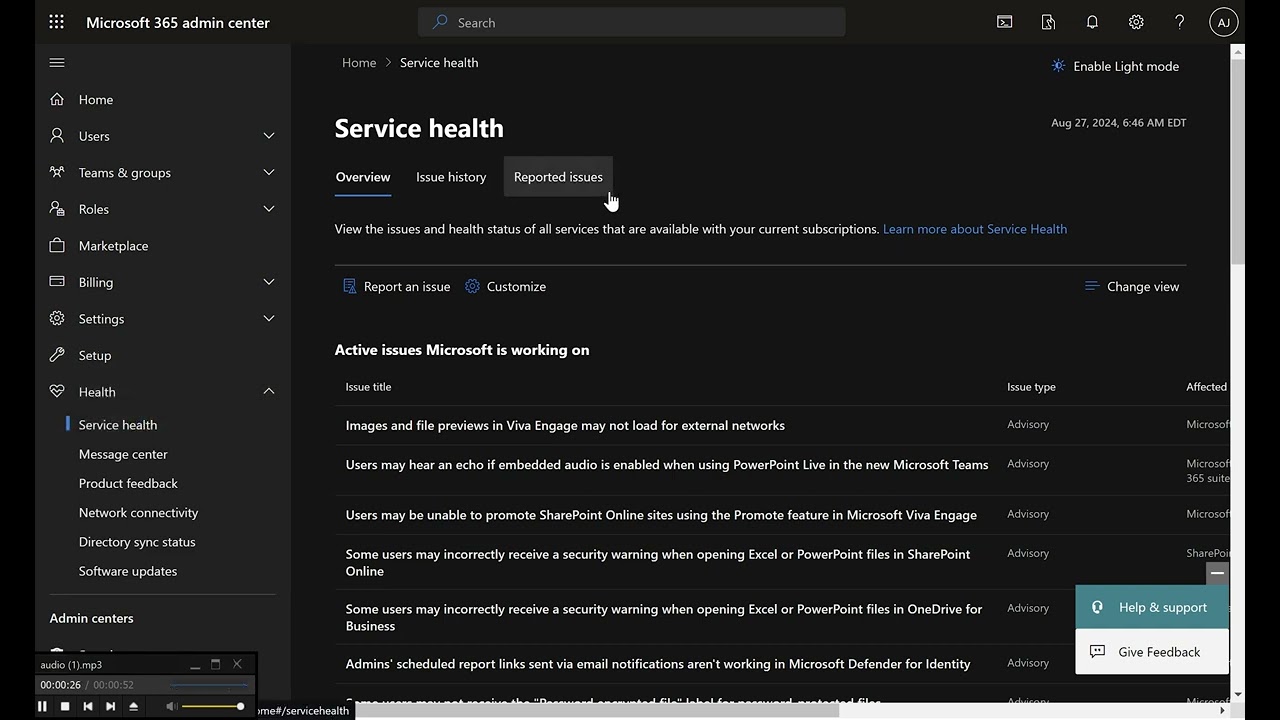The image size is (1280, 720).
Task: Click the Report an issue icon
Action: click(349, 286)
